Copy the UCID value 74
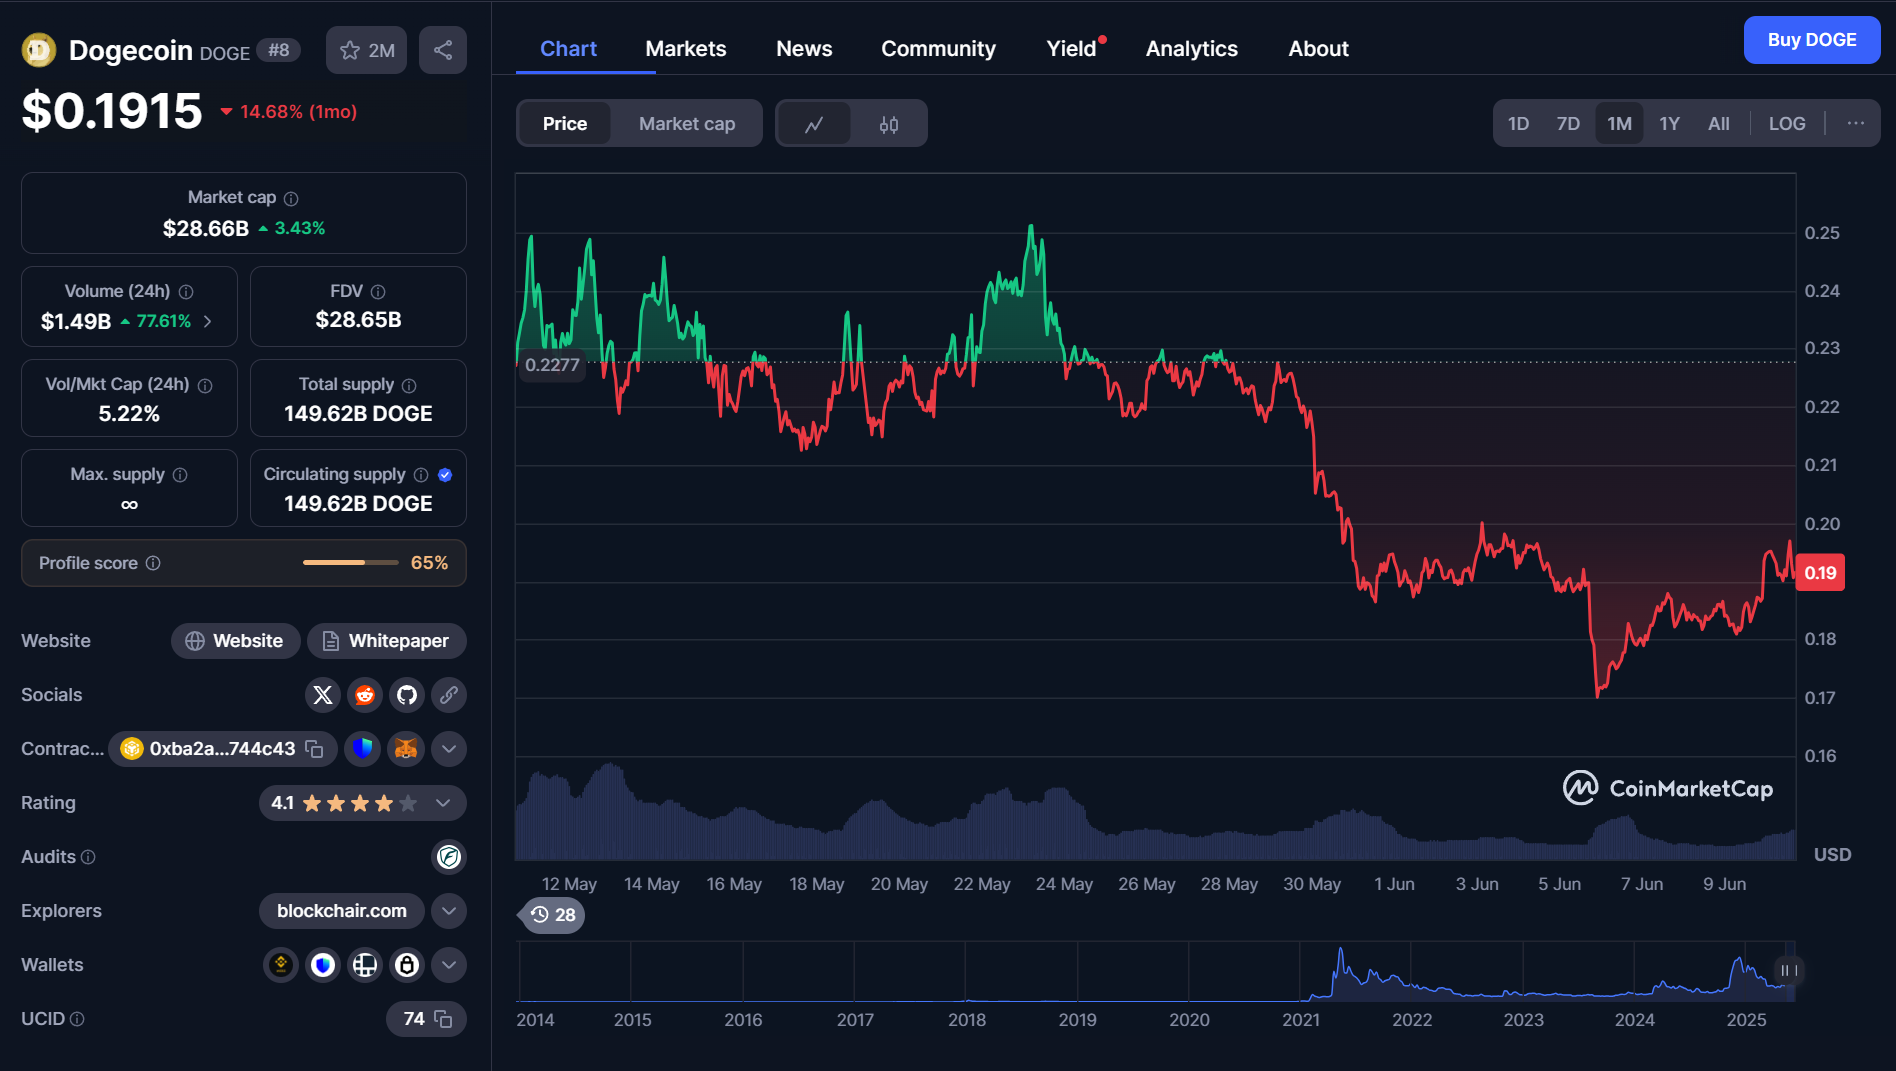 [x=443, y=1019]
